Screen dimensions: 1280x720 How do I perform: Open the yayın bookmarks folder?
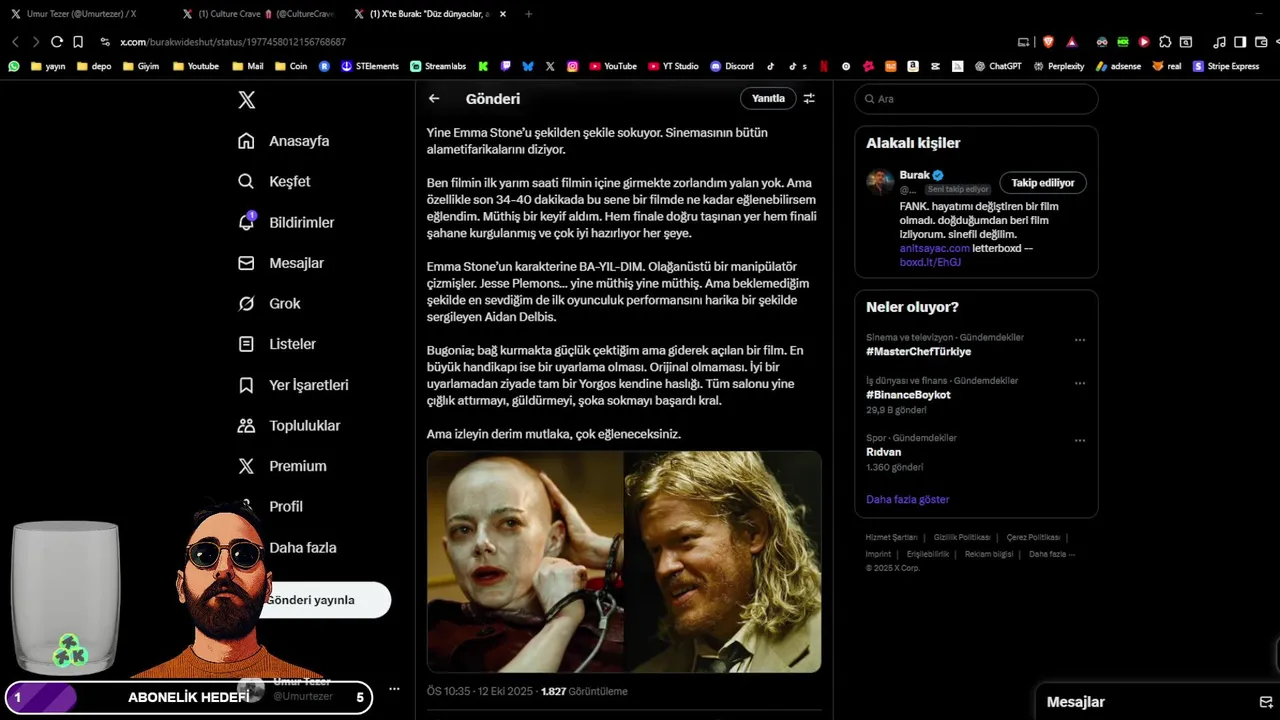click(48, 66)
